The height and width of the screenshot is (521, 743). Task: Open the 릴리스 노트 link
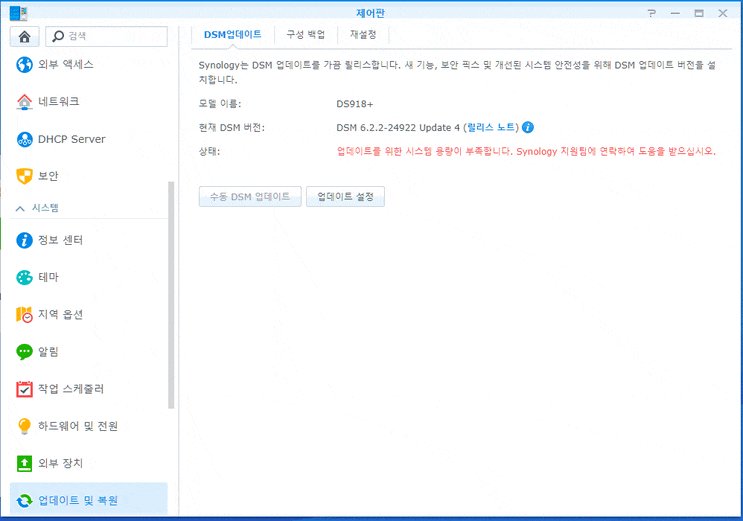[x=490, y=127]
